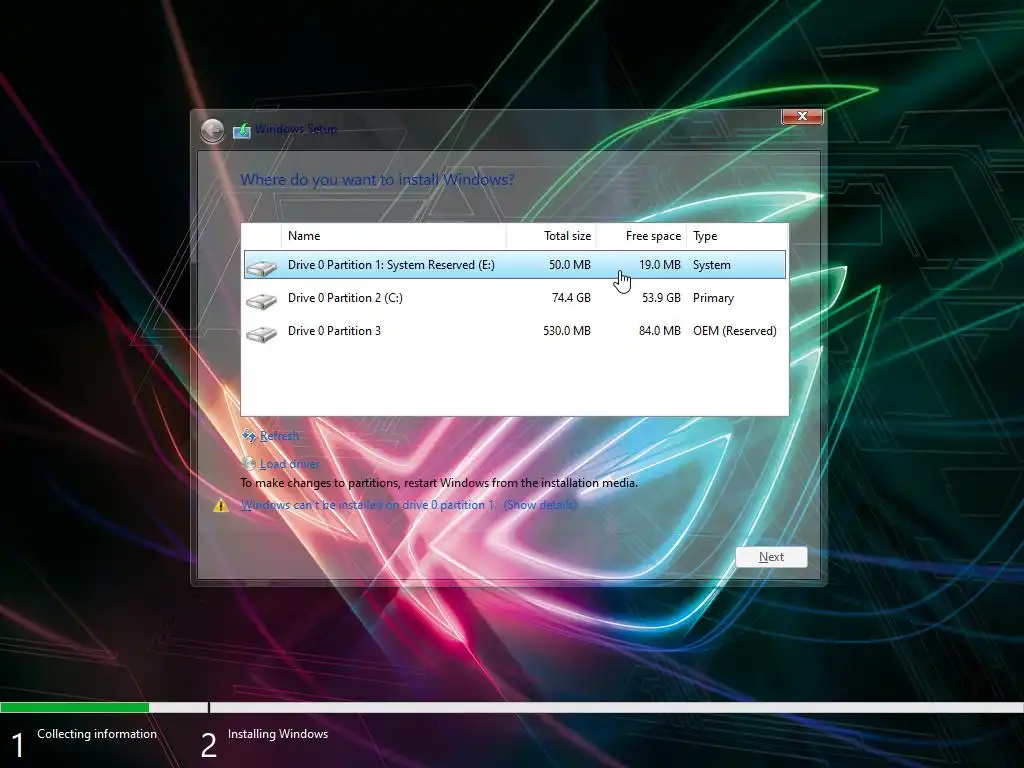
Task: Click the Collecting information step label
Action: (97, 733)
